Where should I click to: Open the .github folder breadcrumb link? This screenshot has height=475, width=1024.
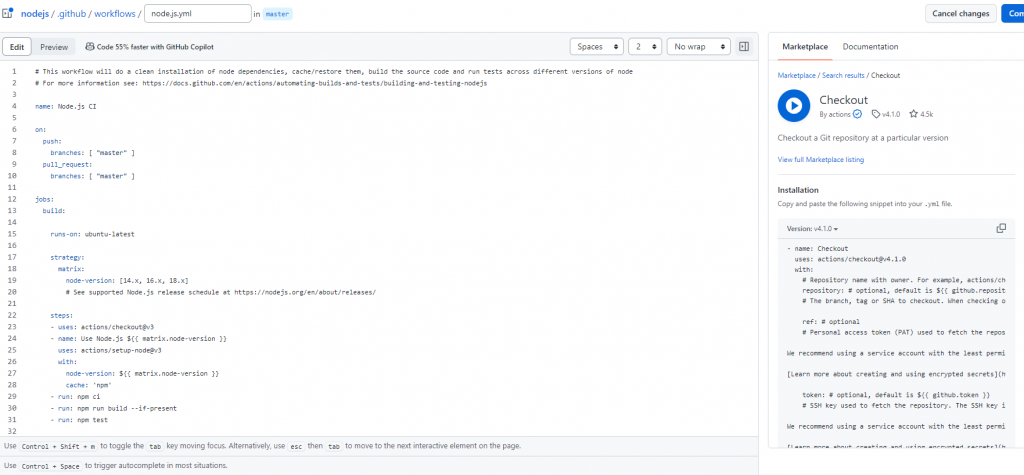tap(72, 13)
